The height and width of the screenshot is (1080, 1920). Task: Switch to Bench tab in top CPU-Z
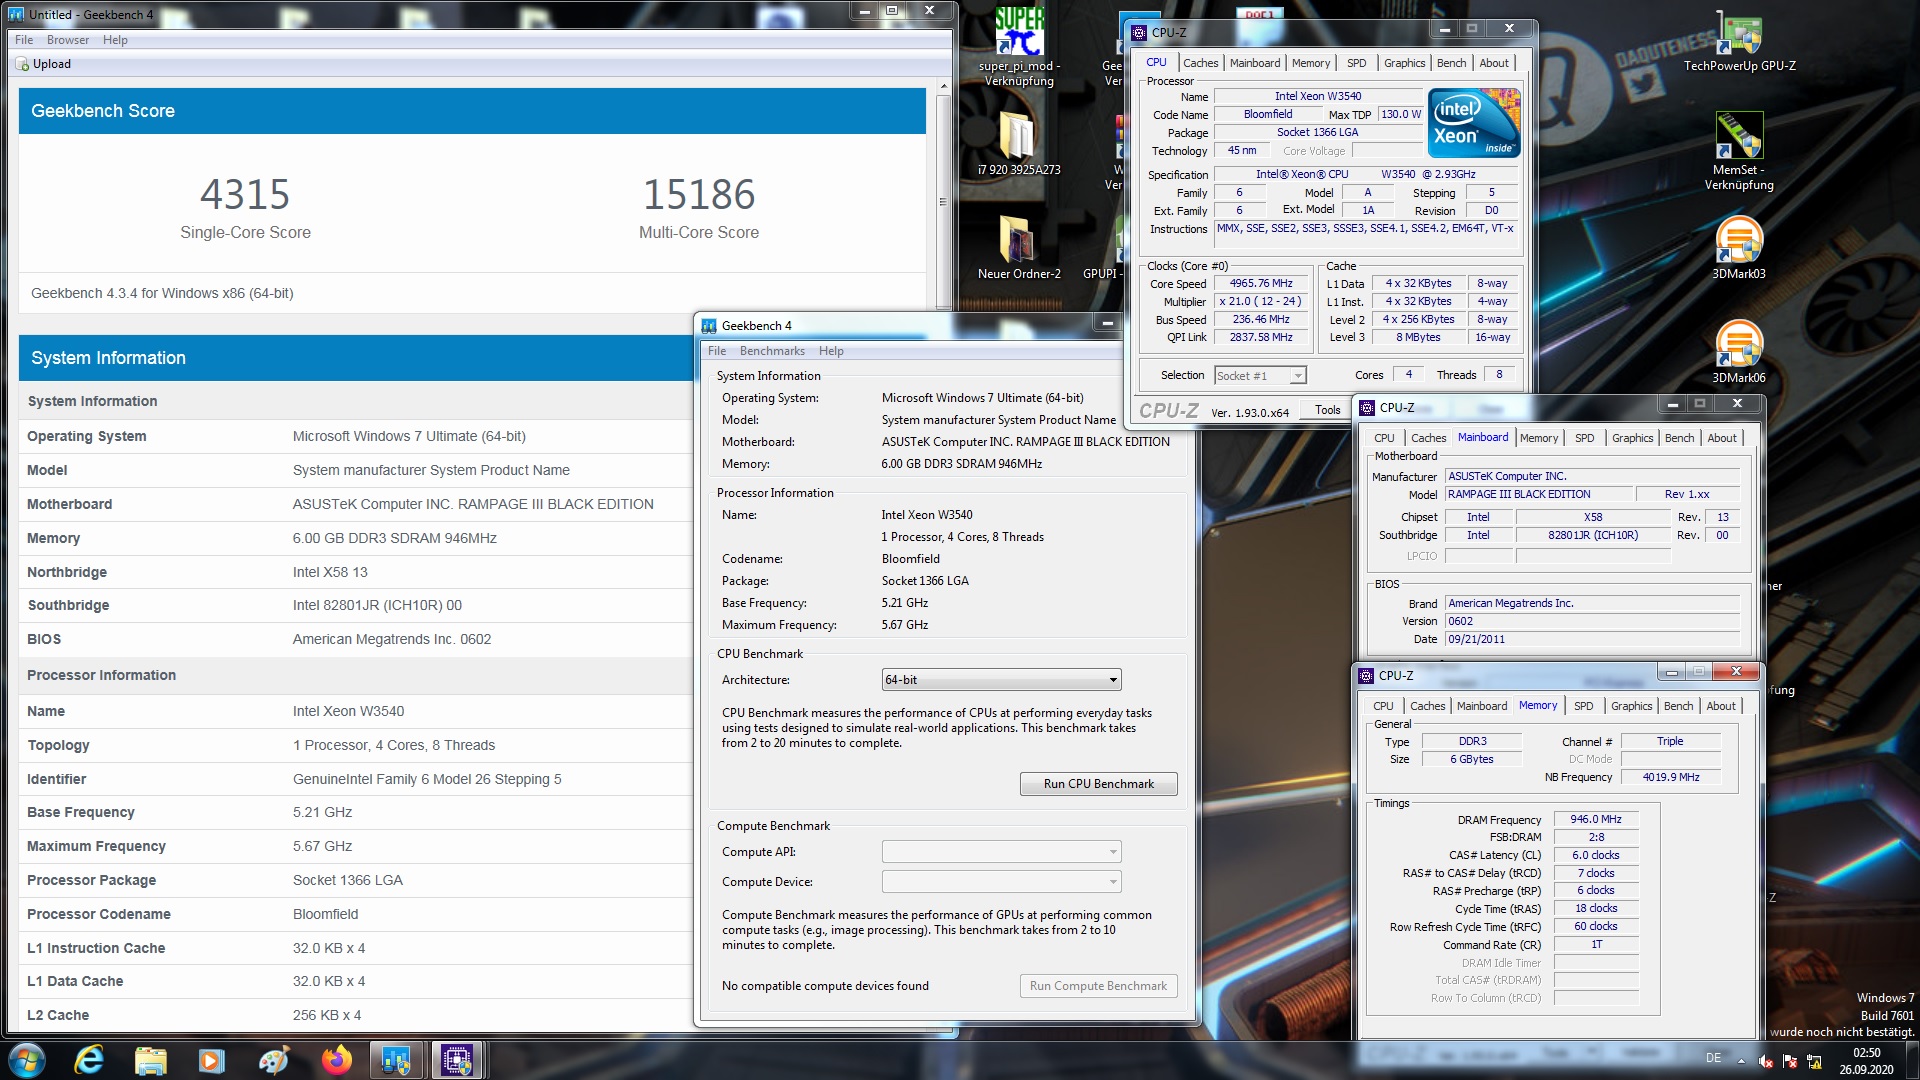(1451, 63)
